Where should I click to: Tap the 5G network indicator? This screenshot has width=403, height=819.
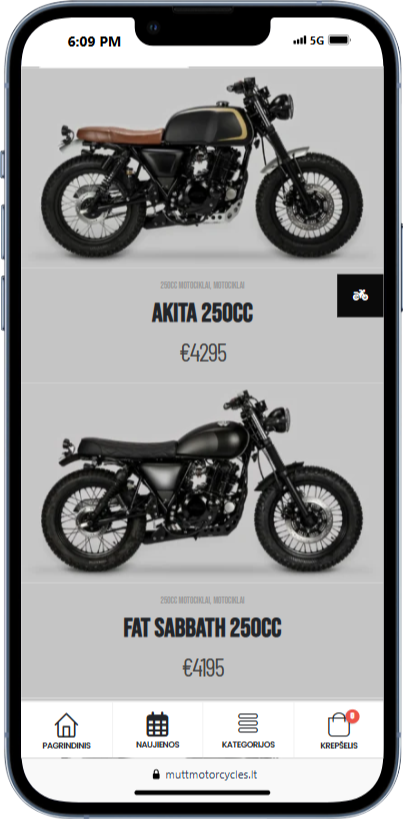click(x=317, y=40)
